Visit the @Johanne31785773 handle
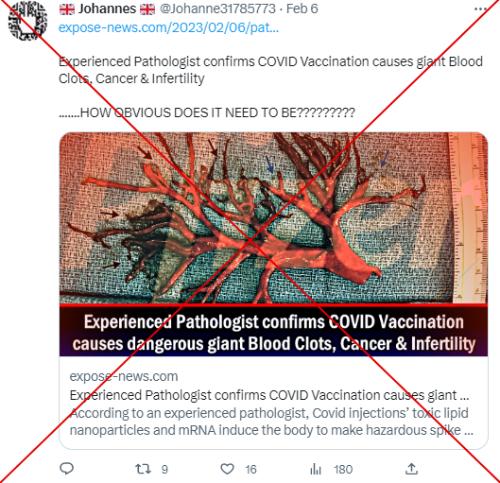This screenshot has height=483, width=500. click(x=217, y=9)
